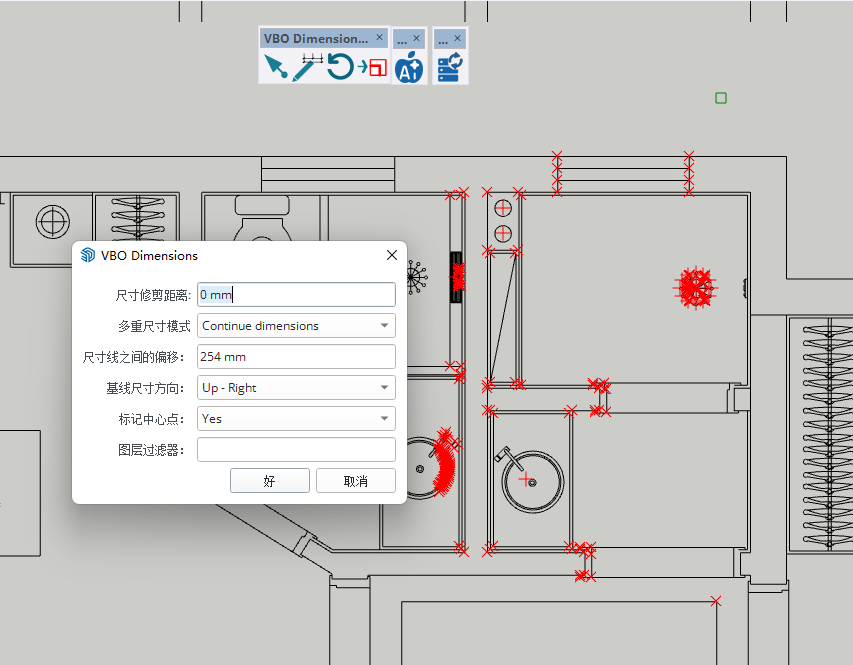This screenshot has height=665, width=853.
Task: Click the 图层过滤器 empty text field
Action: click(296, 450)
